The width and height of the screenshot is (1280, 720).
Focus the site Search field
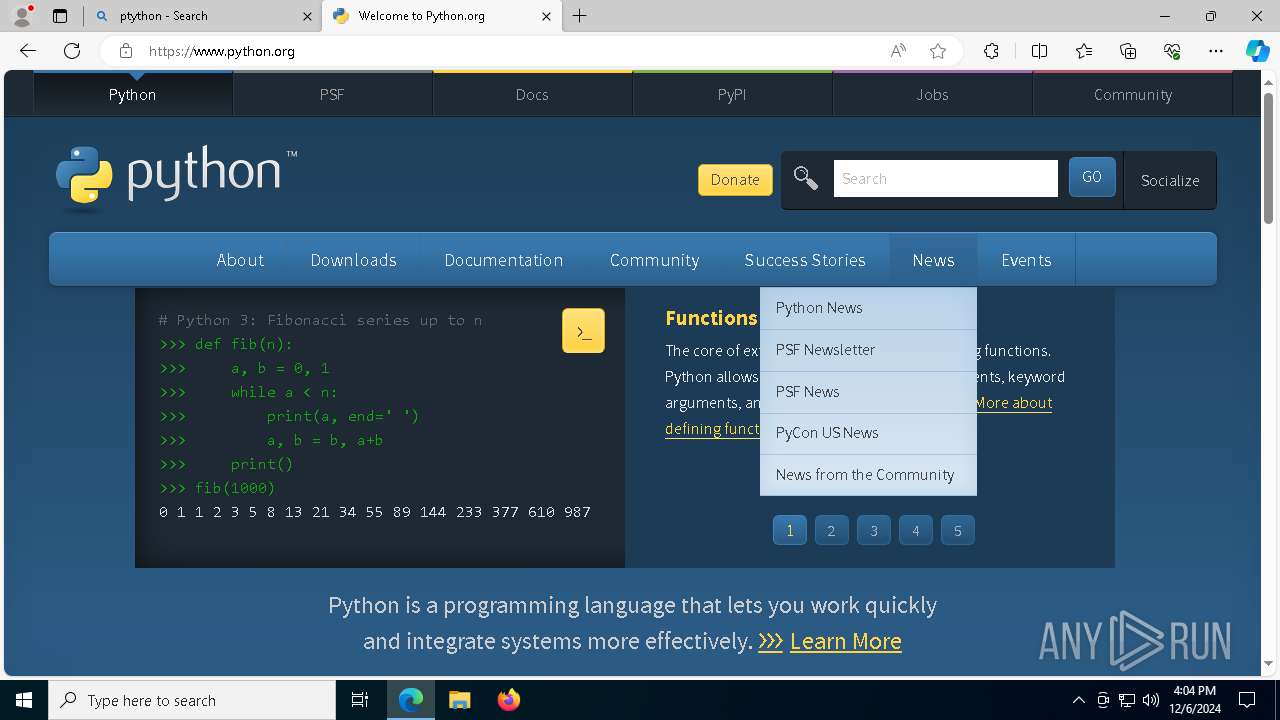945,179
